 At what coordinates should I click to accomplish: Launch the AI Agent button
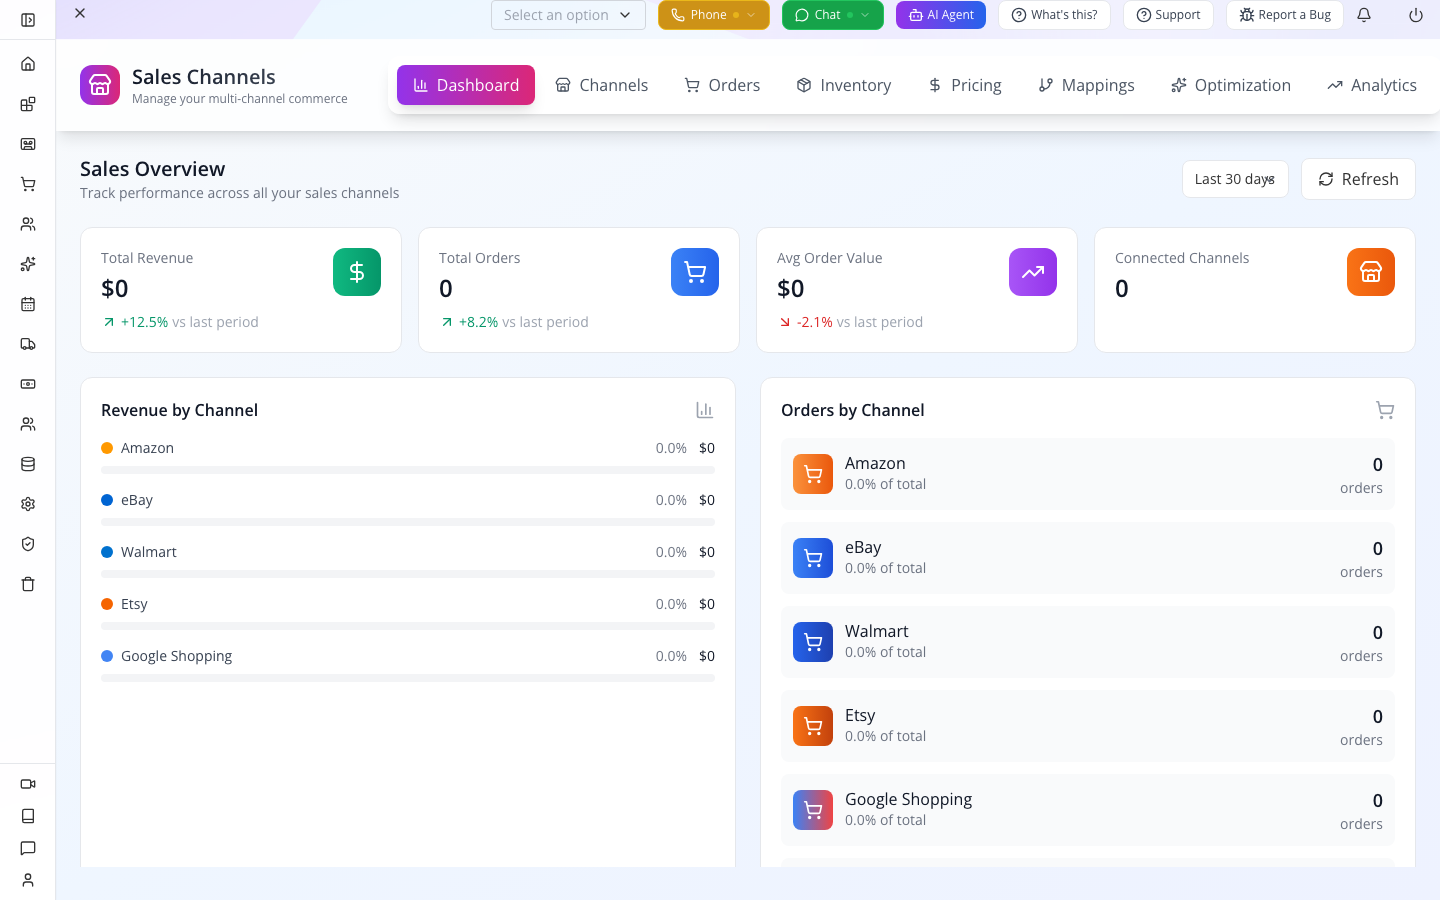tap(941, 15)
